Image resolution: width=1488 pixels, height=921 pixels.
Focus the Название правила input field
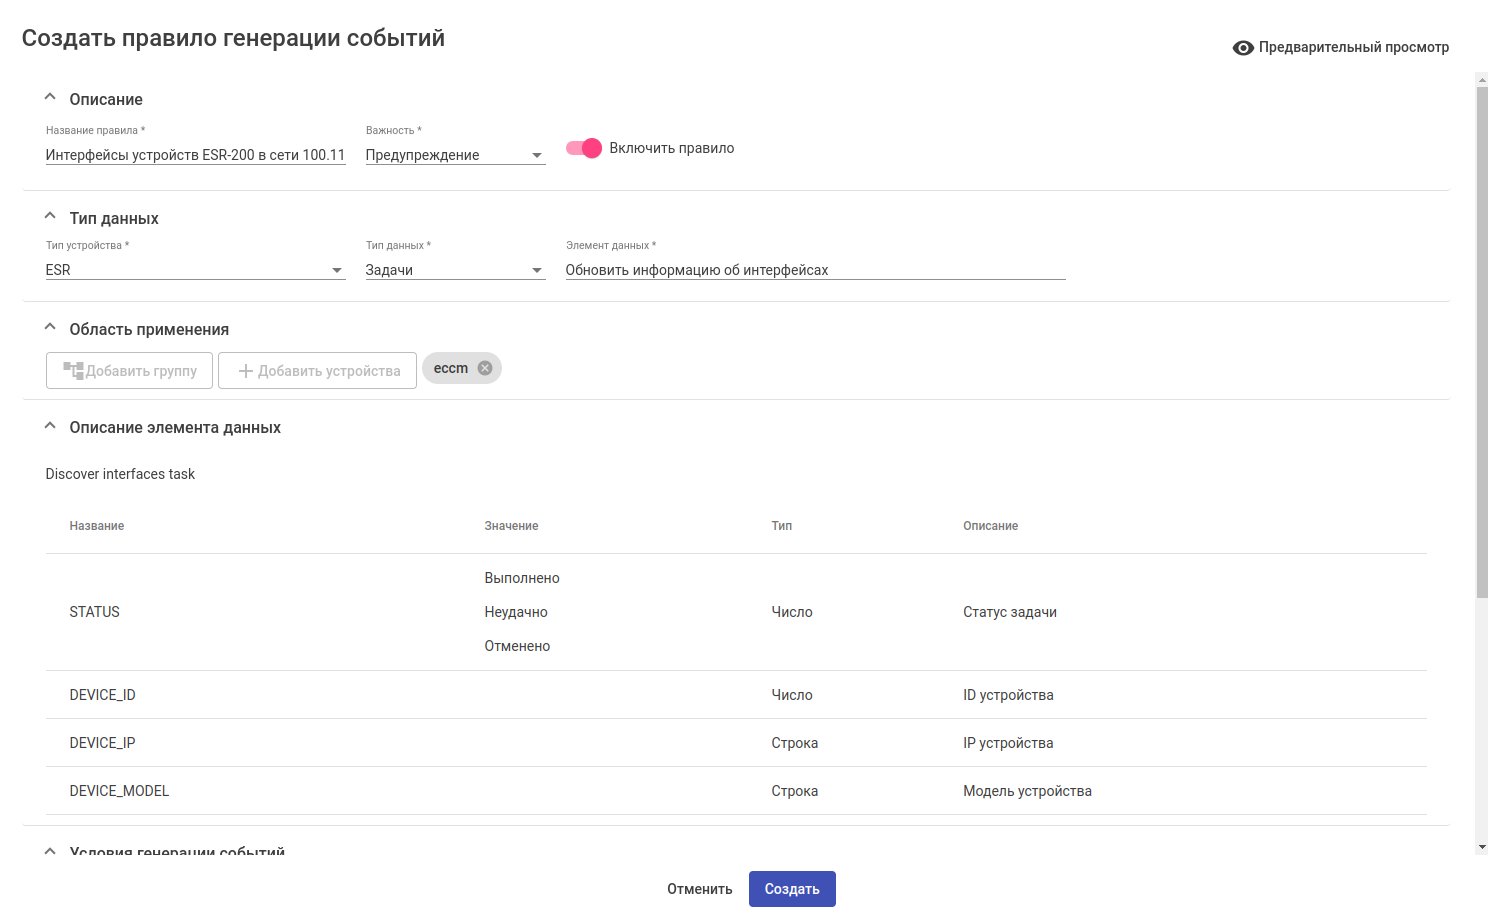195,155
